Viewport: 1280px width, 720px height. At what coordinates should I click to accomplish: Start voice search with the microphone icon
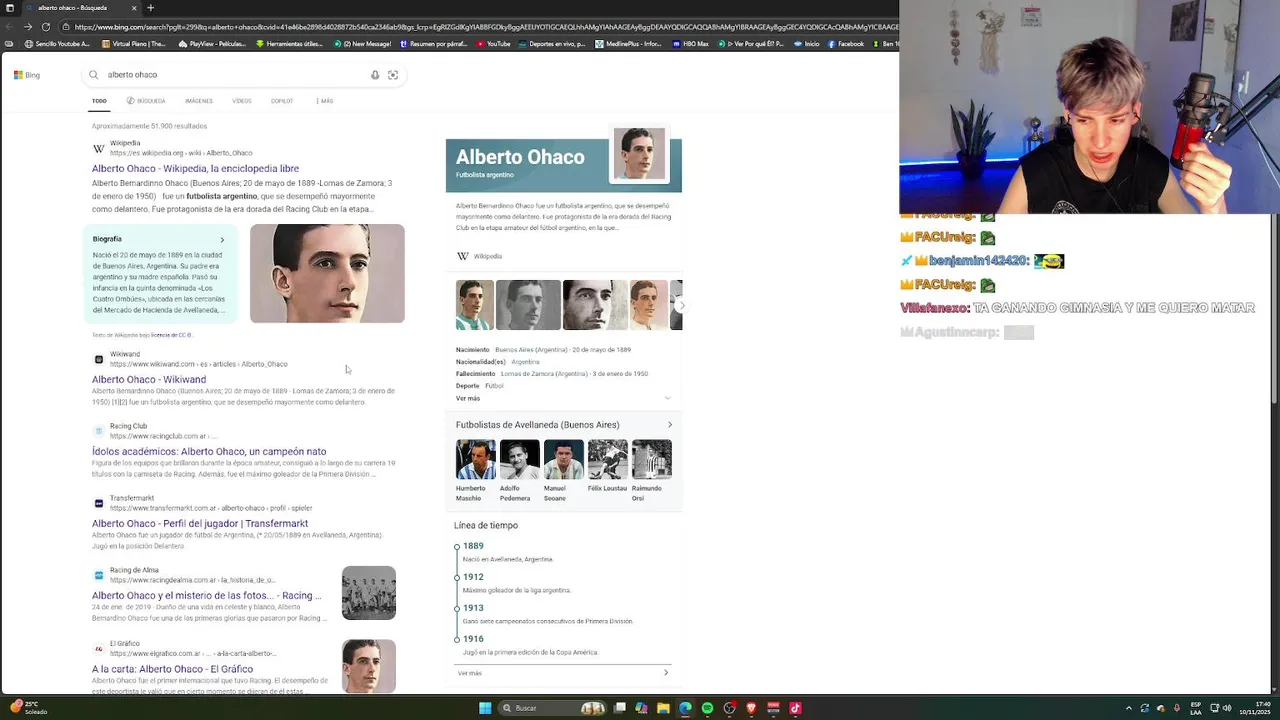tap(375, 75)
